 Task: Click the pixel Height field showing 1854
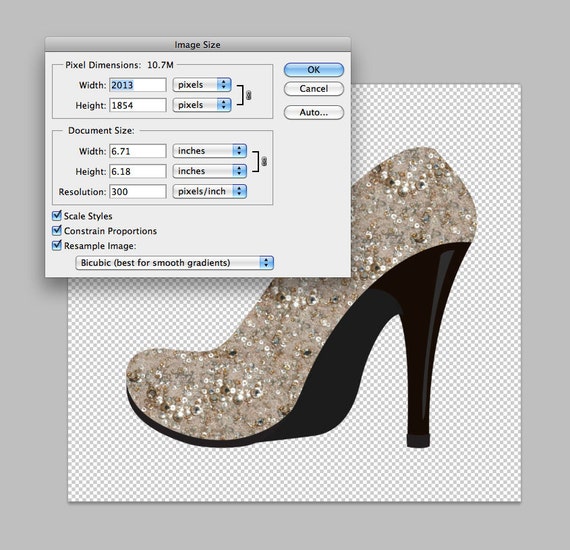point(138,105)
